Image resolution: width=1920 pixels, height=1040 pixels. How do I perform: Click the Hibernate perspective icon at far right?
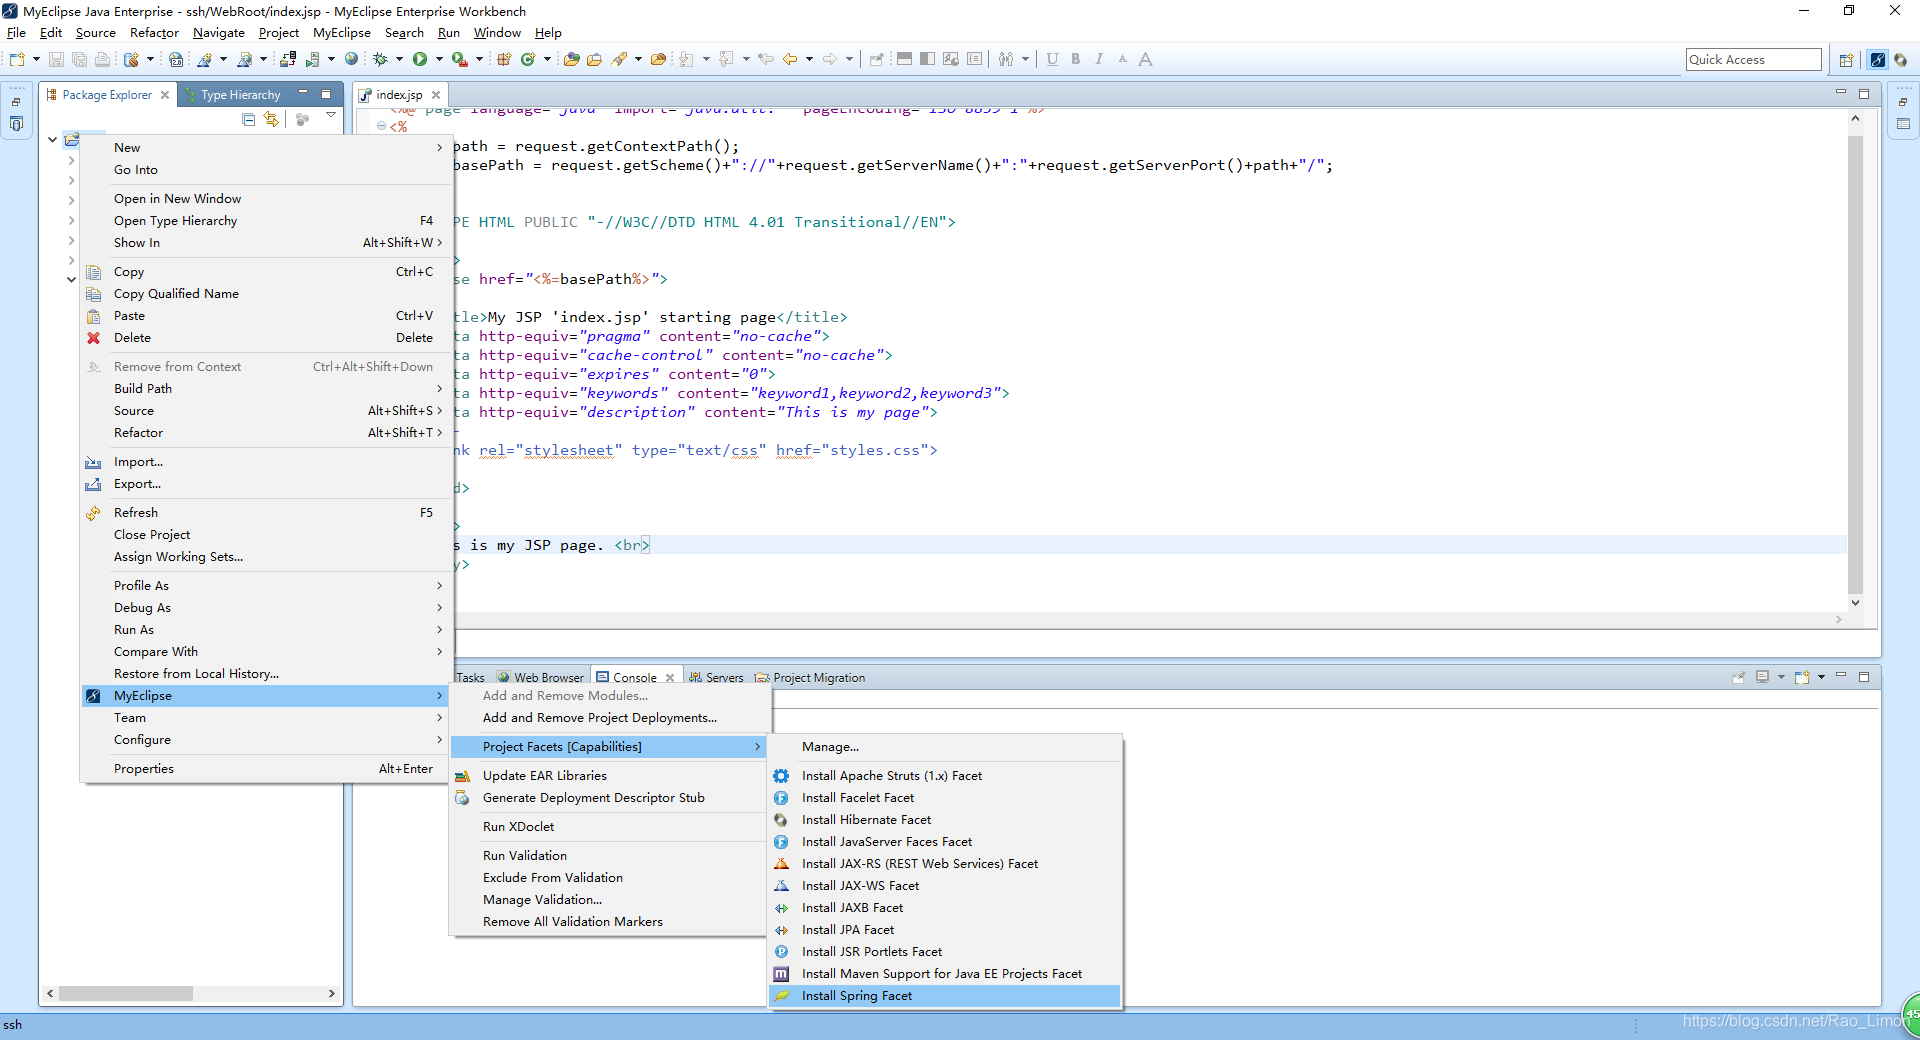tap(1900, 60)
